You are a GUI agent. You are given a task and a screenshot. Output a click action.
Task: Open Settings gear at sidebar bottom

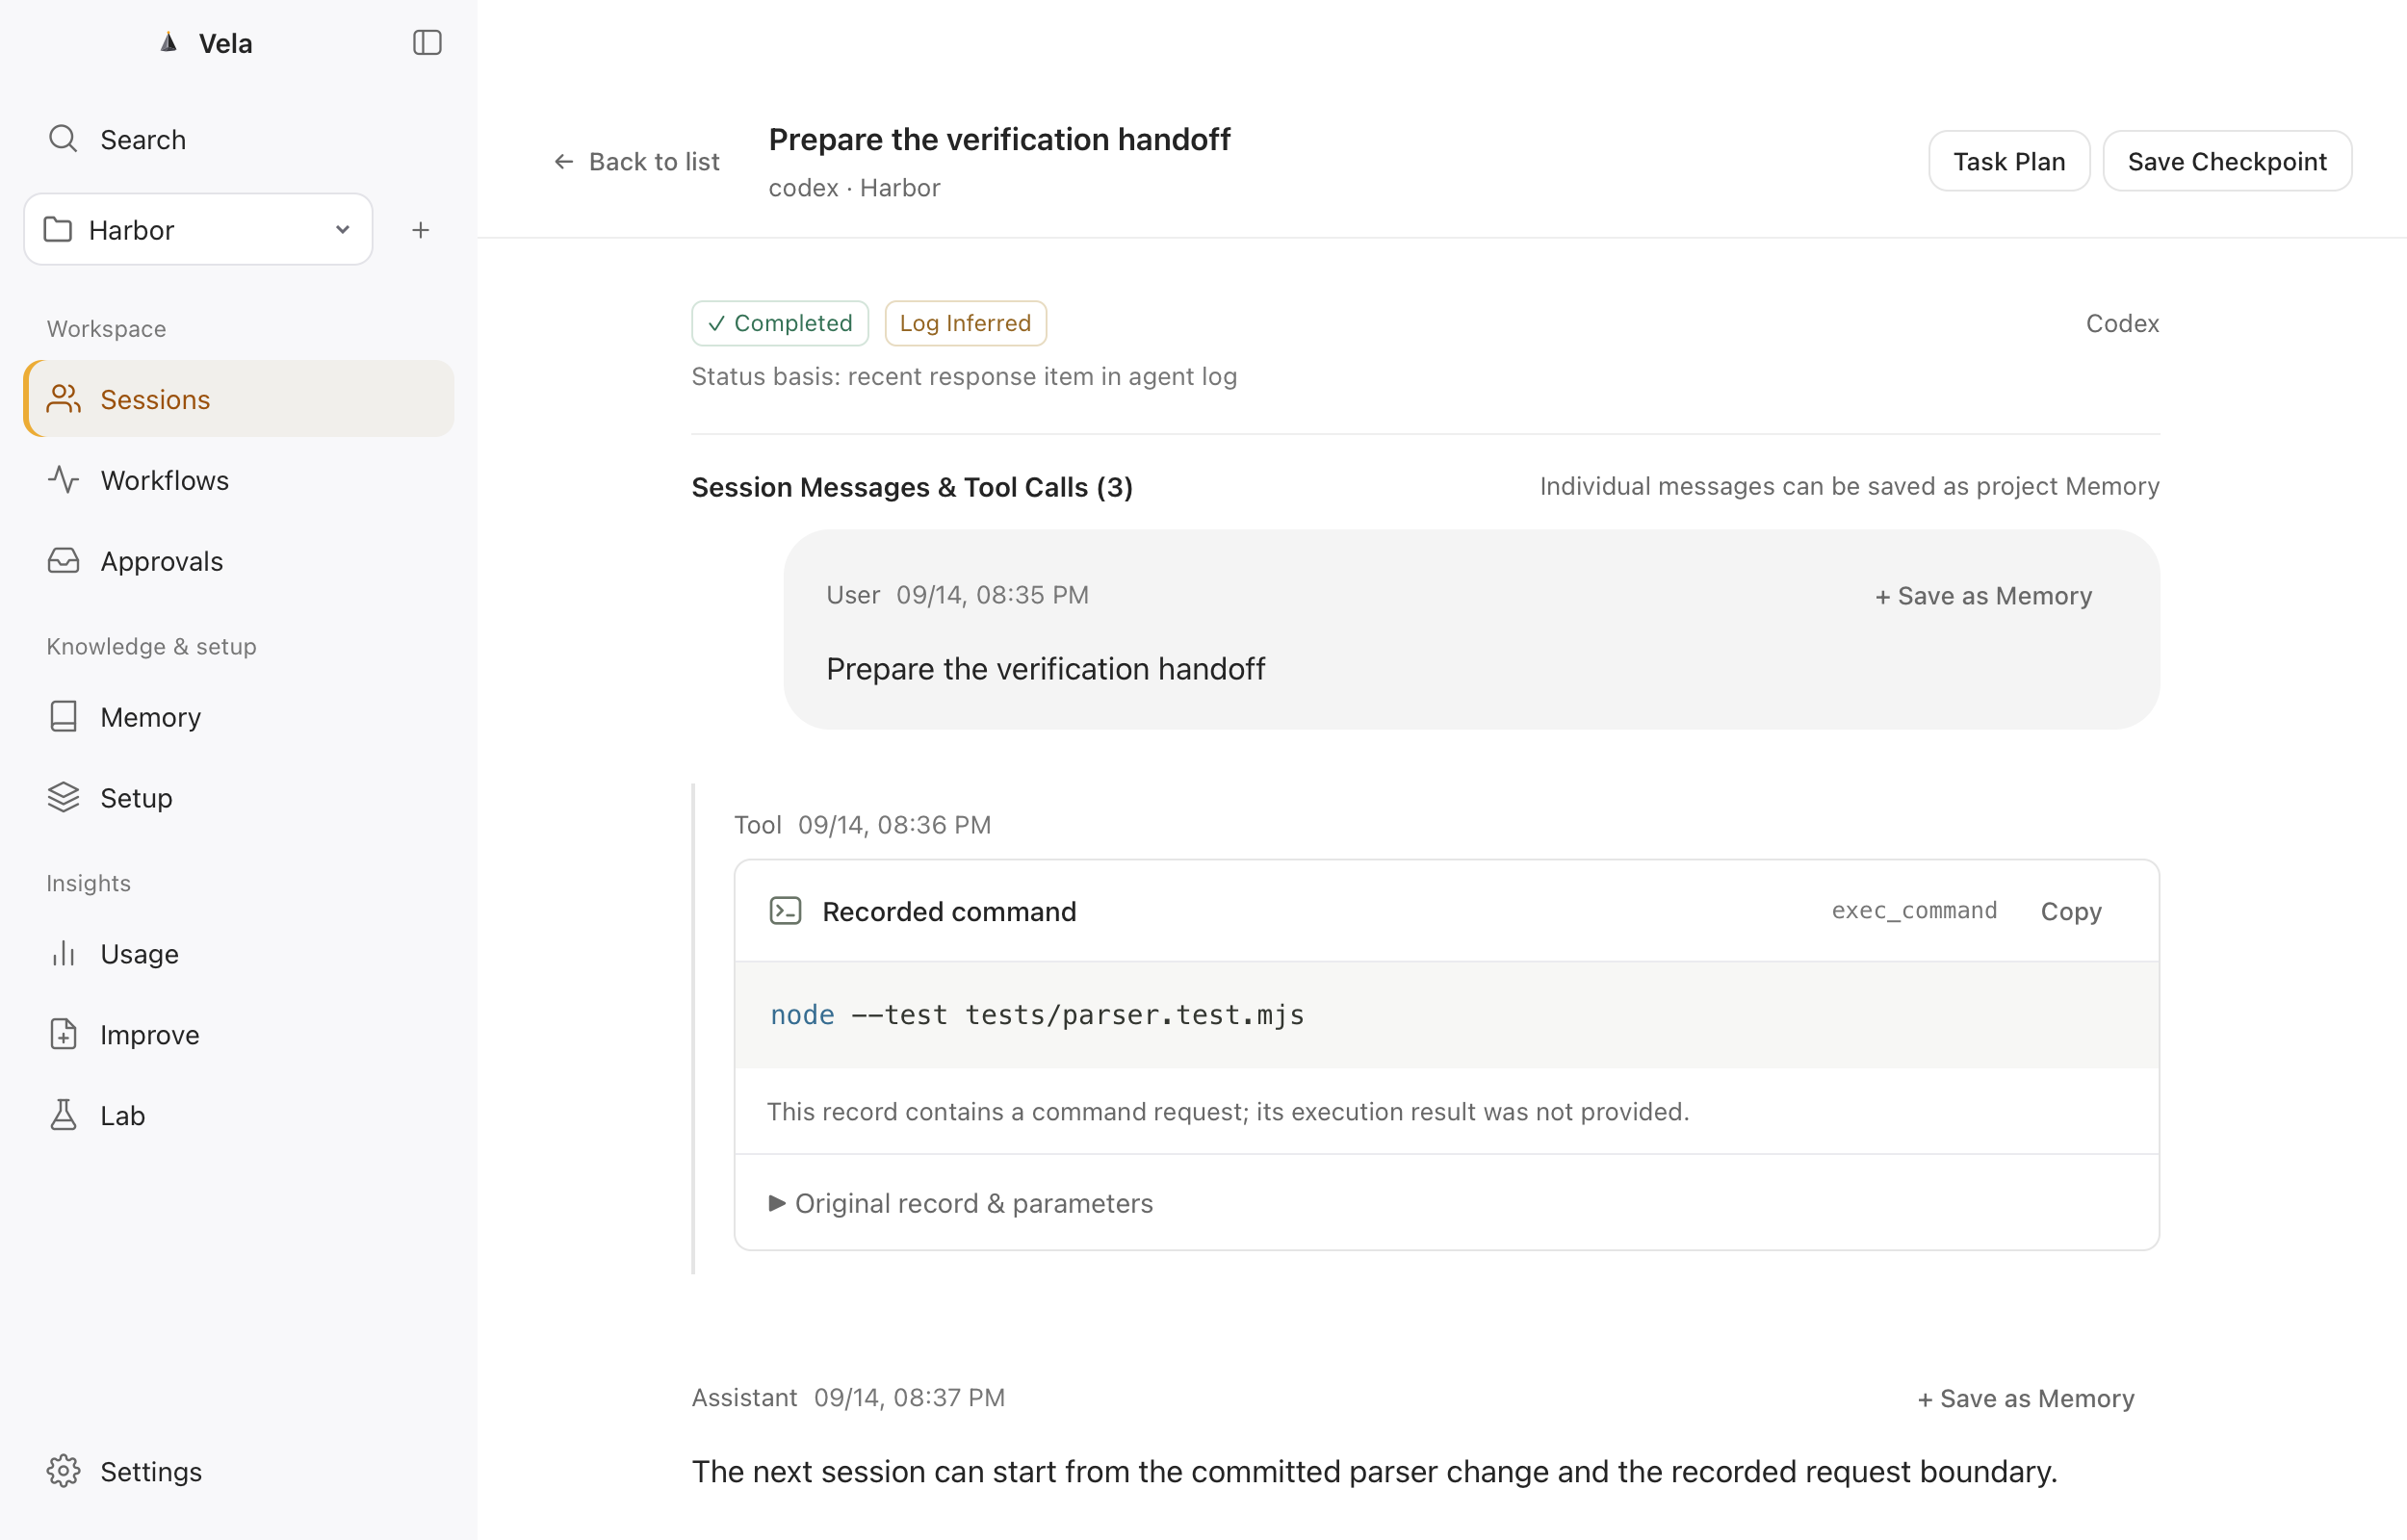coord(64,1471)
